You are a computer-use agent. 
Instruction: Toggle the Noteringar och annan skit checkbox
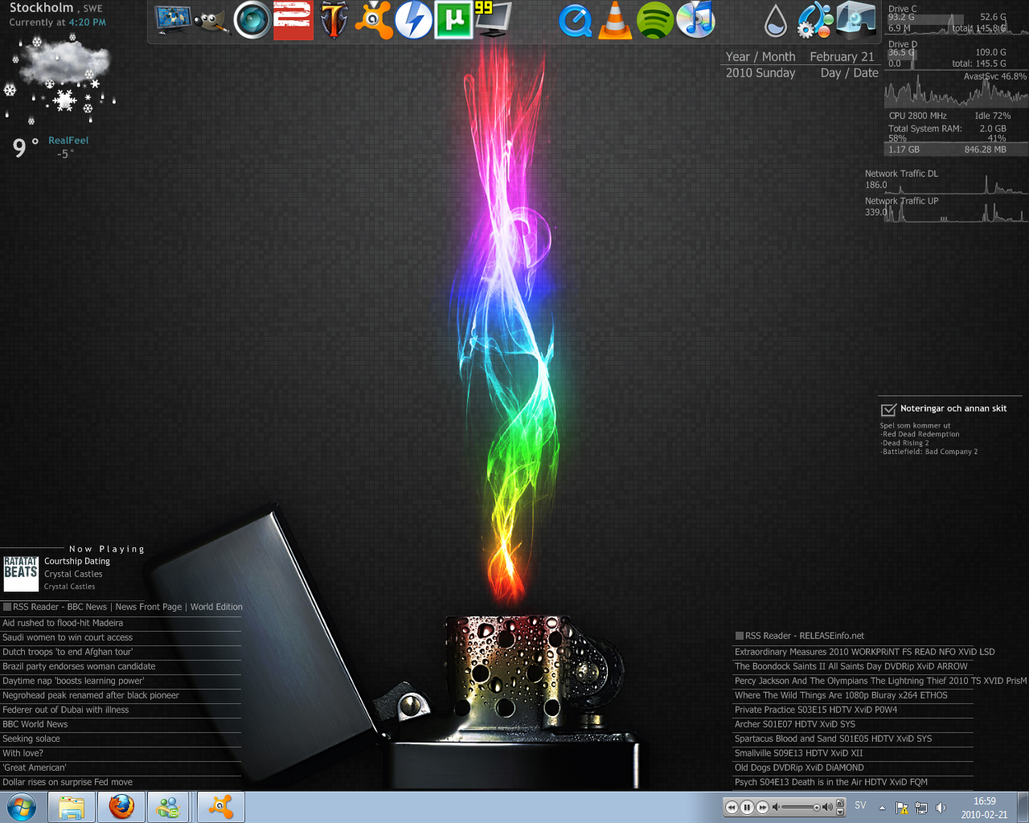point(888,409)
